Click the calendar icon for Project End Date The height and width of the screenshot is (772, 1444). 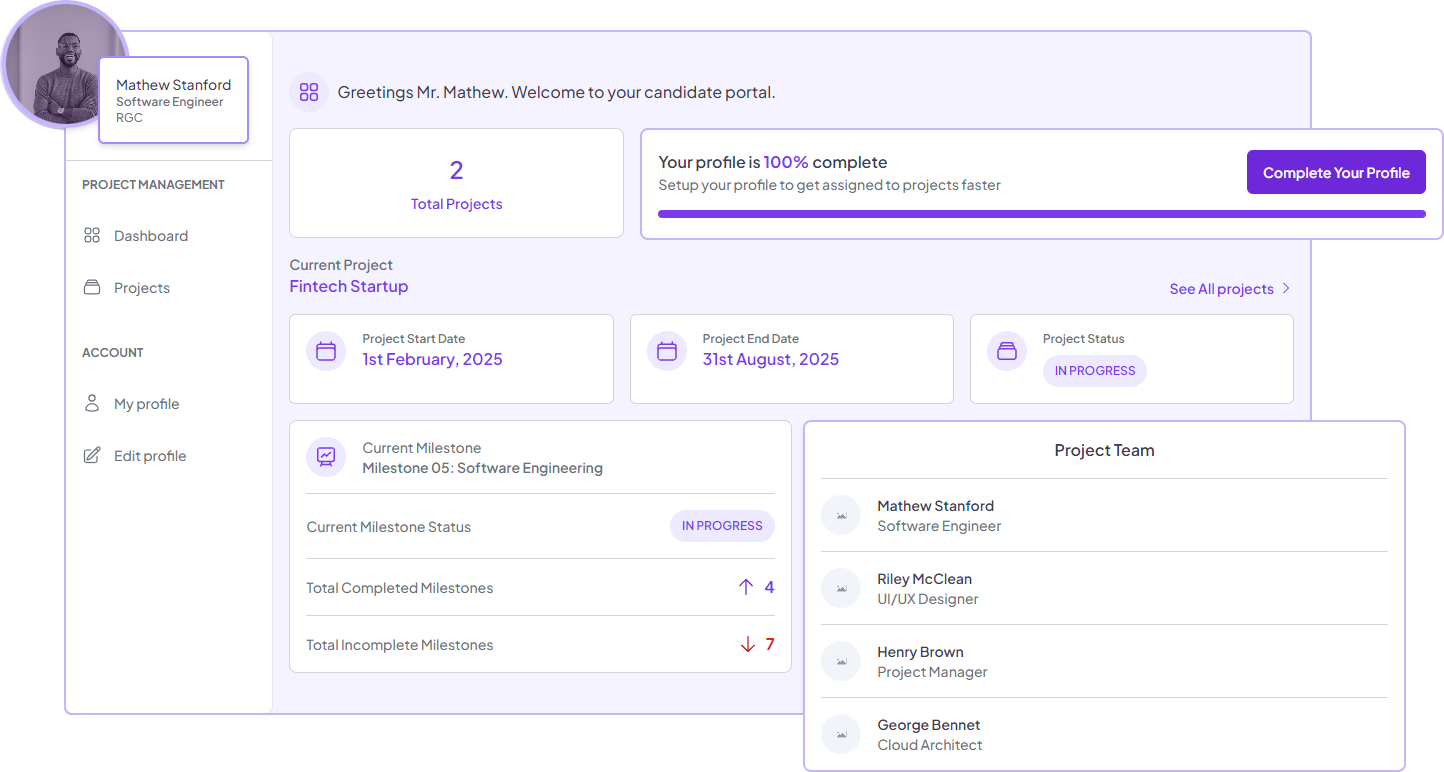coord(667,351)
